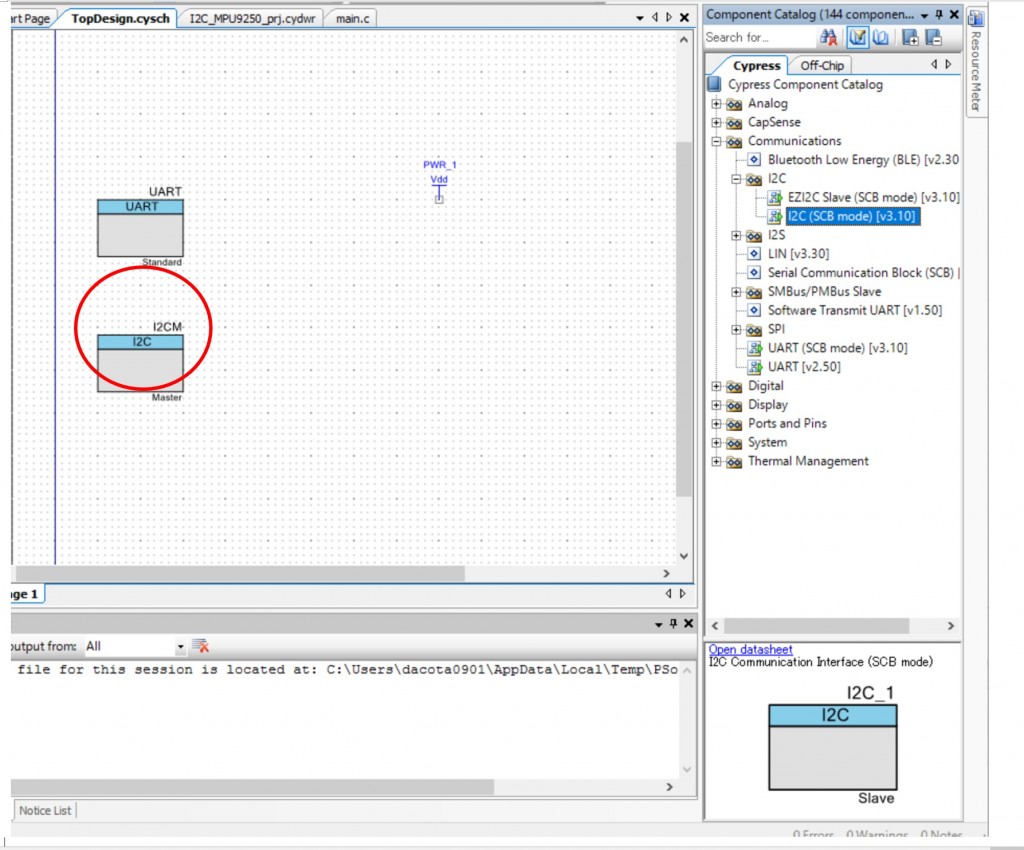Select the Page 1 schematic sheet tab
The image size is (1024, 850).
(25, 594)
